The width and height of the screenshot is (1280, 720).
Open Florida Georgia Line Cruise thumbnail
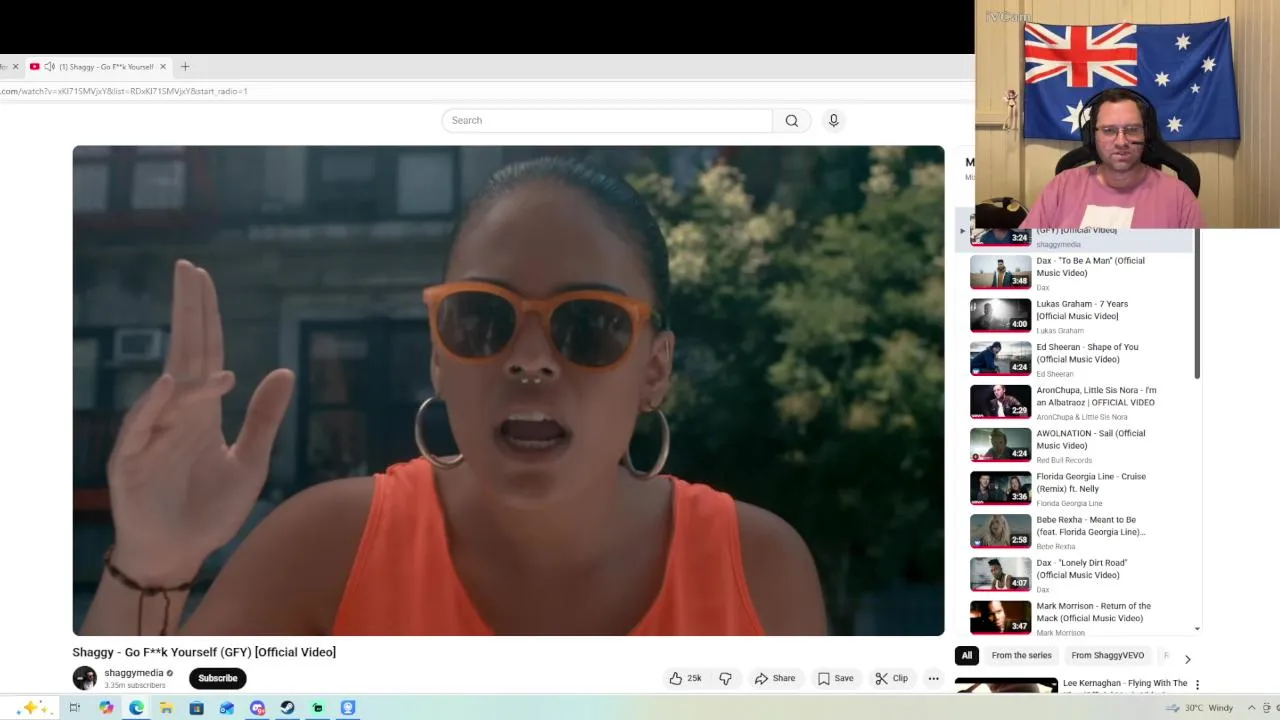click(x=1000, y=487)
